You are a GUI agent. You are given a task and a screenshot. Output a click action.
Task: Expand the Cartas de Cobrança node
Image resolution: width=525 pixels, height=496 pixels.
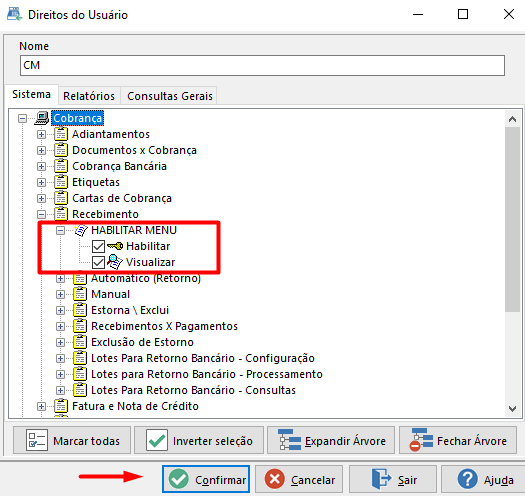point(42,199)
